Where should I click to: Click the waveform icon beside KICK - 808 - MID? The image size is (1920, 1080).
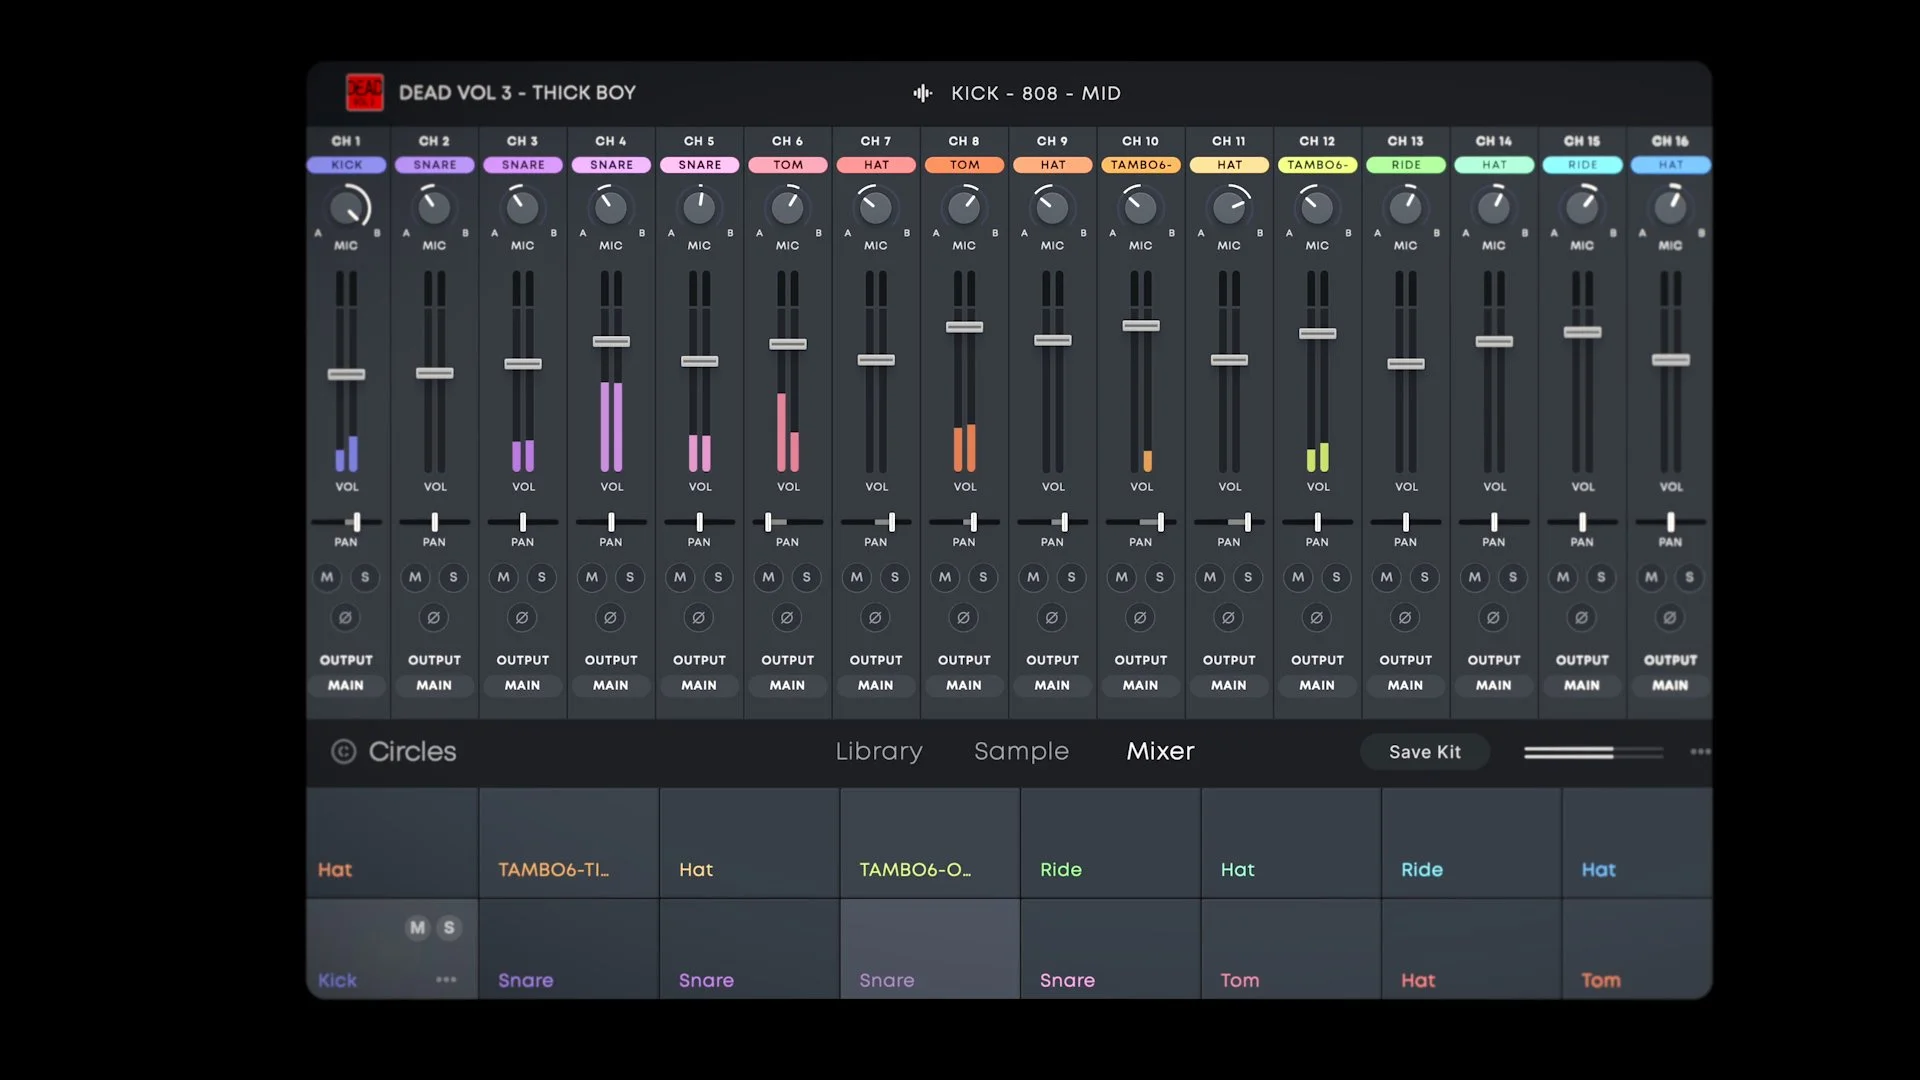coord(922,93)
